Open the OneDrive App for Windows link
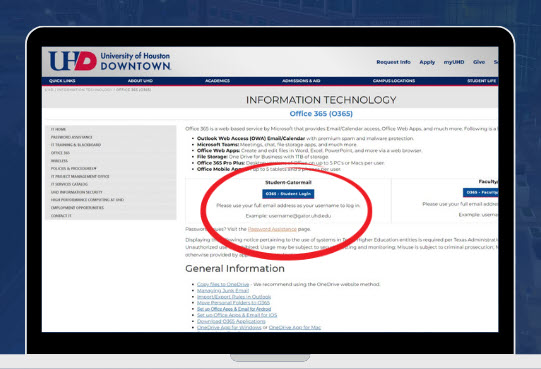The width and height of the screenshot is (541, 369). pos(229,328)
